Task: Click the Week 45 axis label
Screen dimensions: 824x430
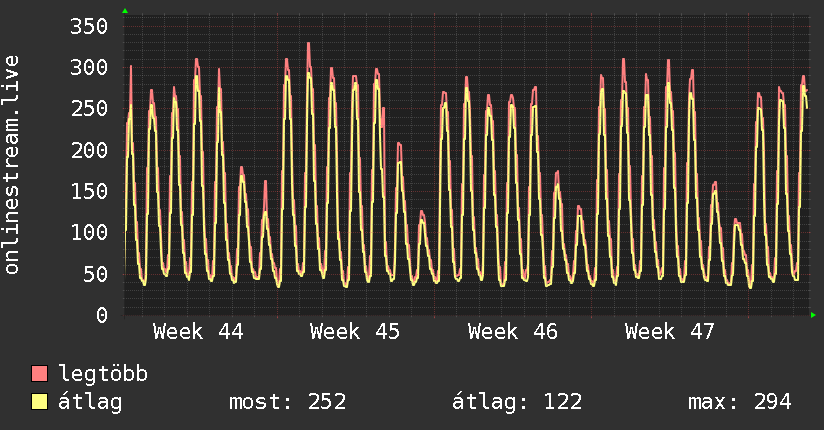Action: 355,332
